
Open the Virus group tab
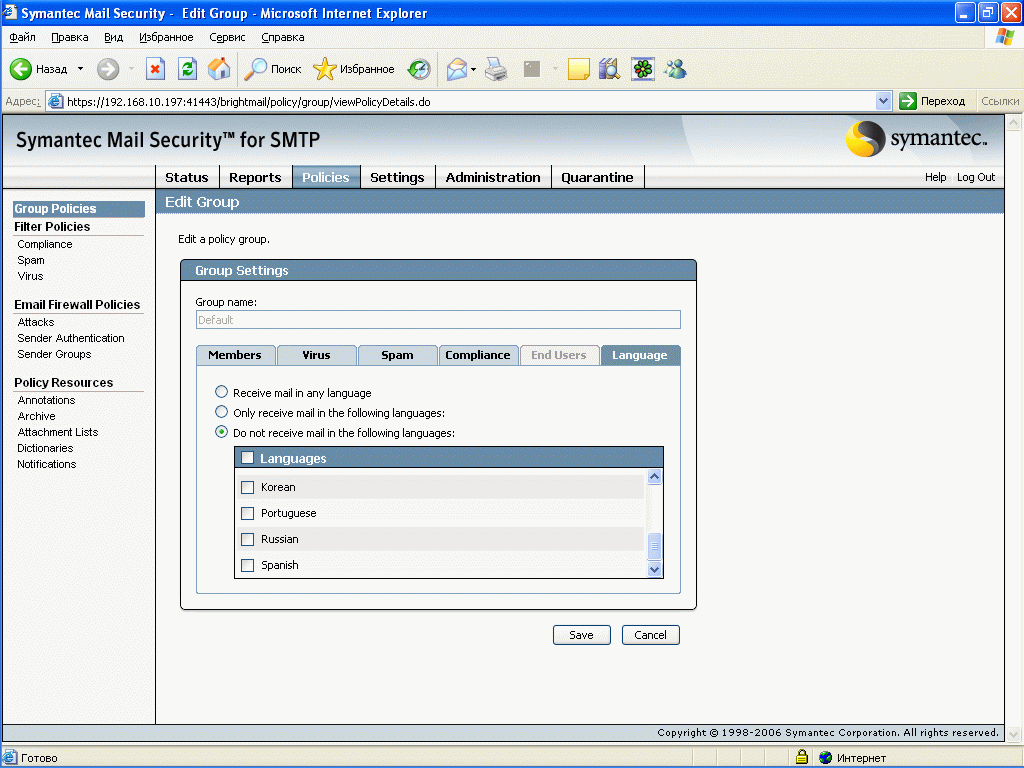[317, 355]
